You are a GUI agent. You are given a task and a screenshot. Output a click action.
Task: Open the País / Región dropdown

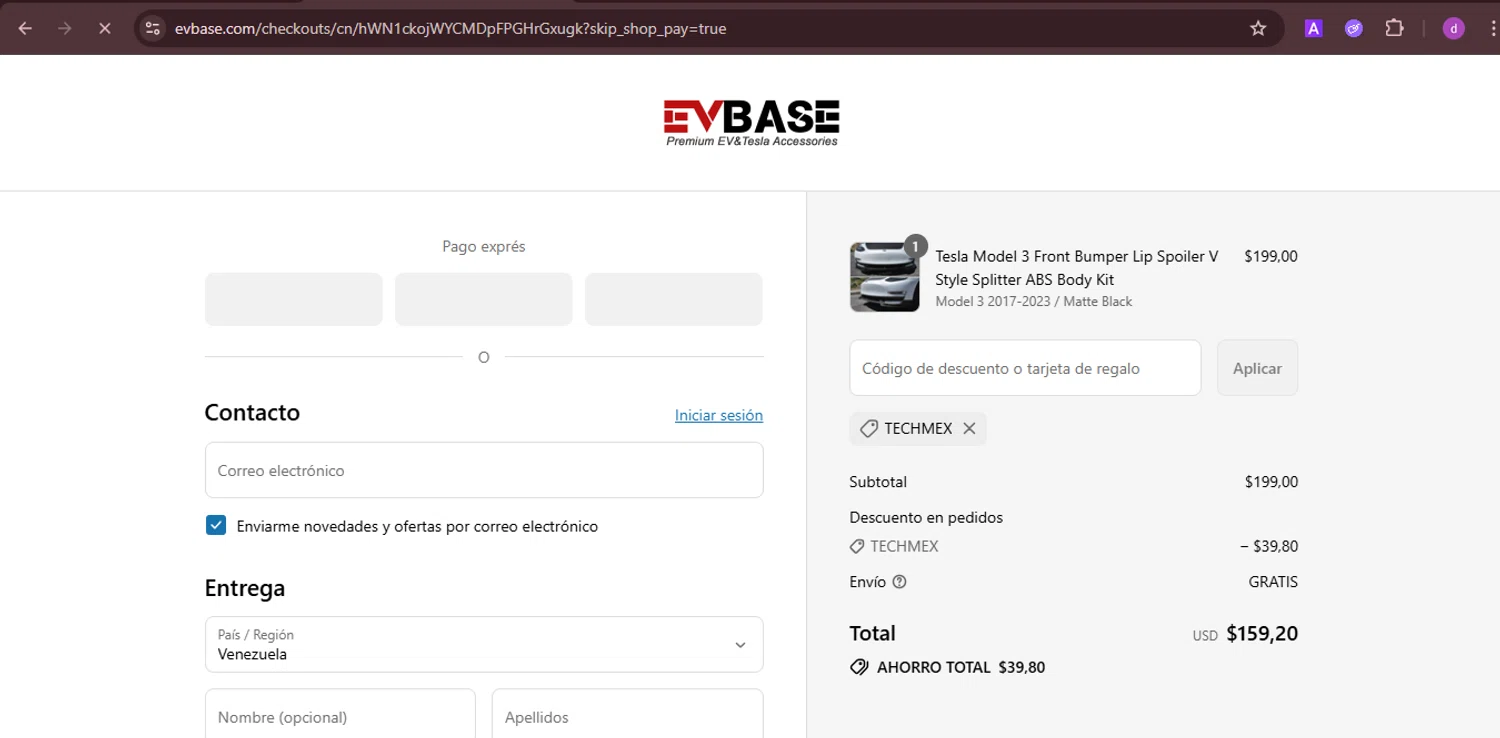484,644
